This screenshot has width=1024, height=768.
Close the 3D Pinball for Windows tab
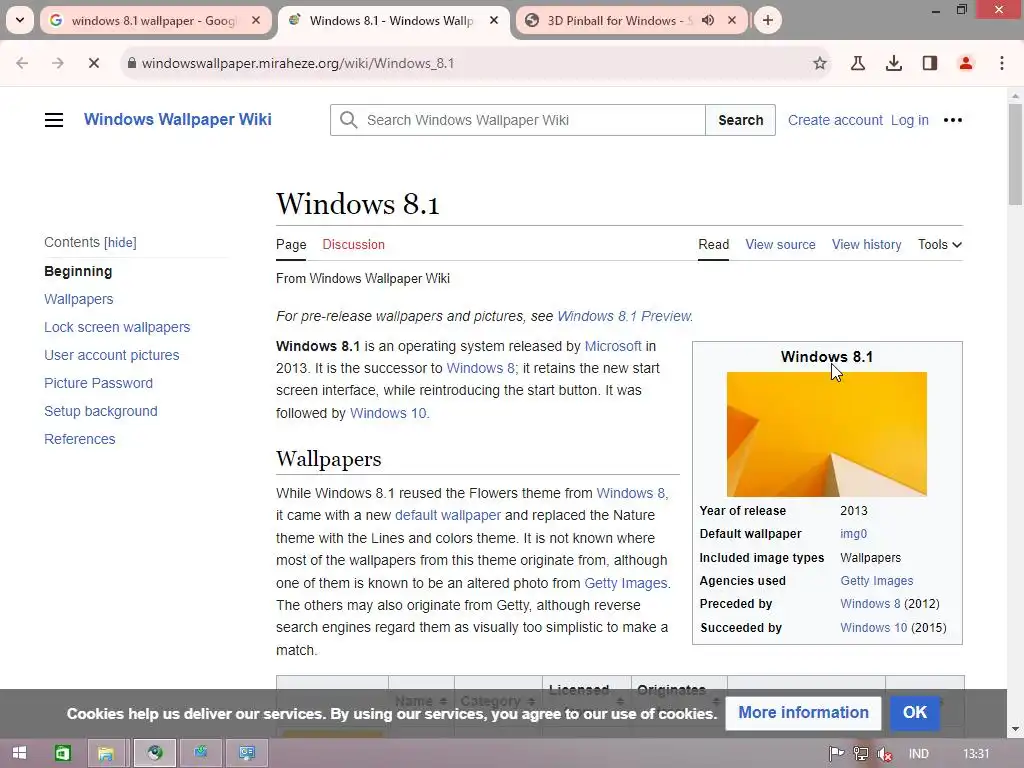732,20
